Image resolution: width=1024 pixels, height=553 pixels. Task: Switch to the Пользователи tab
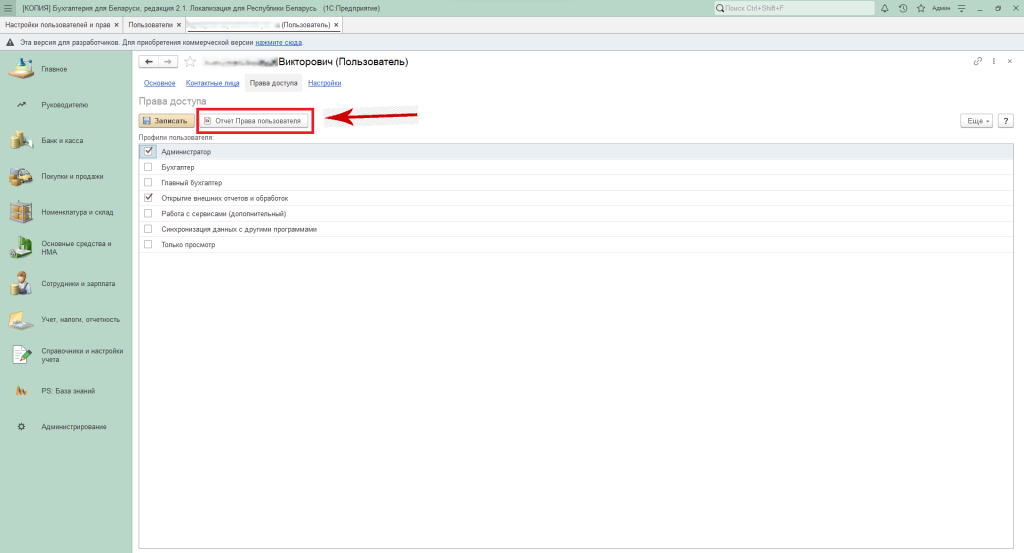tap(151, 24)
